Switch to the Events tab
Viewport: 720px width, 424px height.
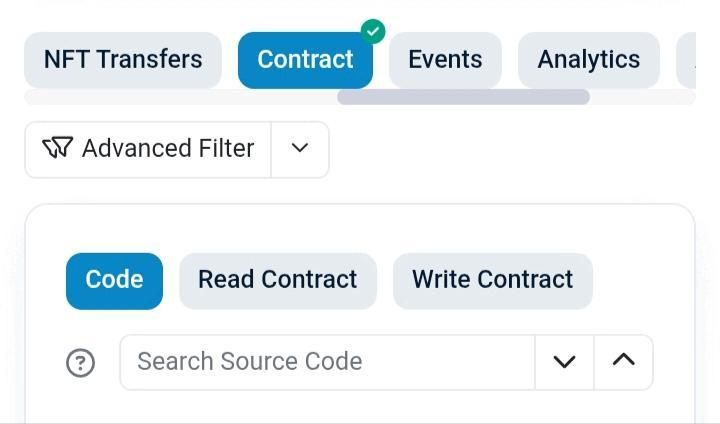coord(445,60)
